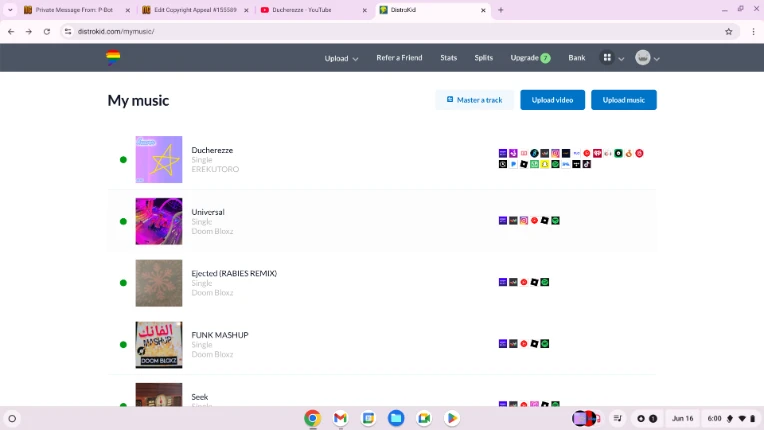Open the Ducherezze release
The image size is (764, 430).
[x=212, y=150]
